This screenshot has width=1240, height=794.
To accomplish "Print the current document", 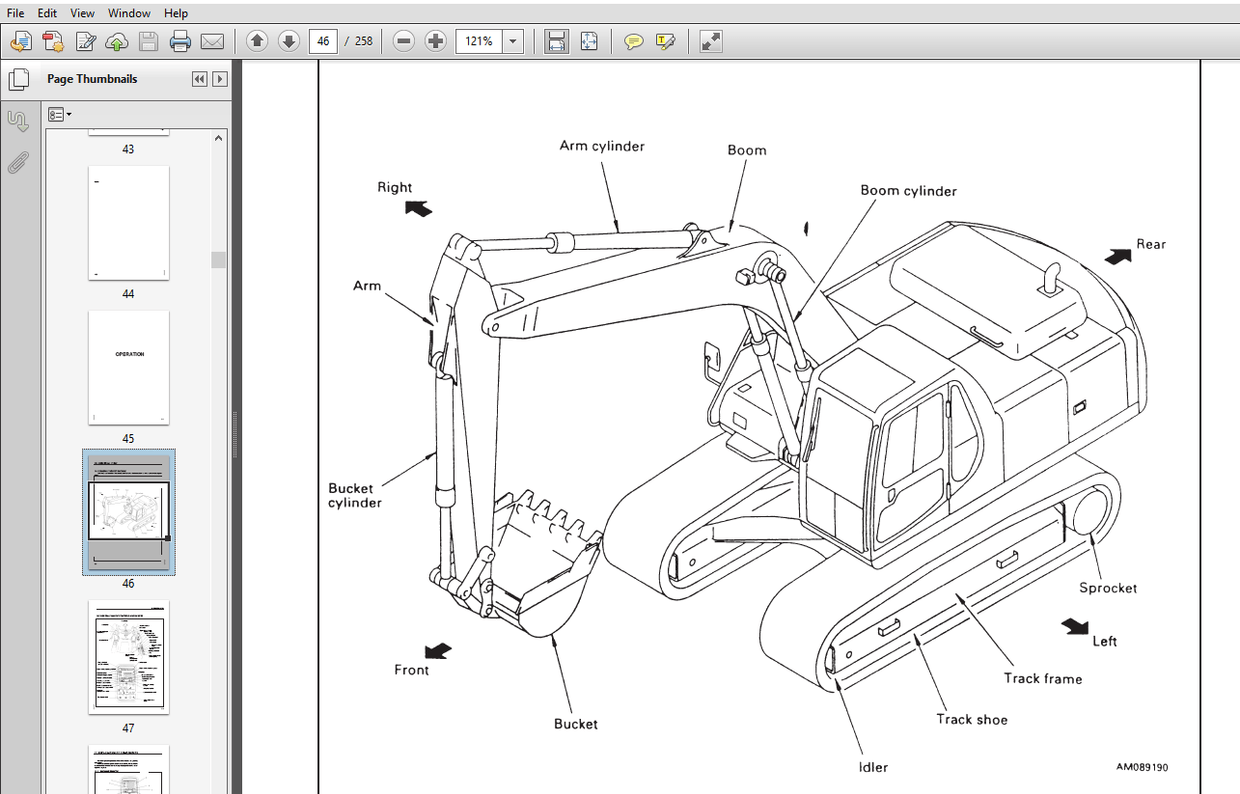I will [x=180, y=41].
